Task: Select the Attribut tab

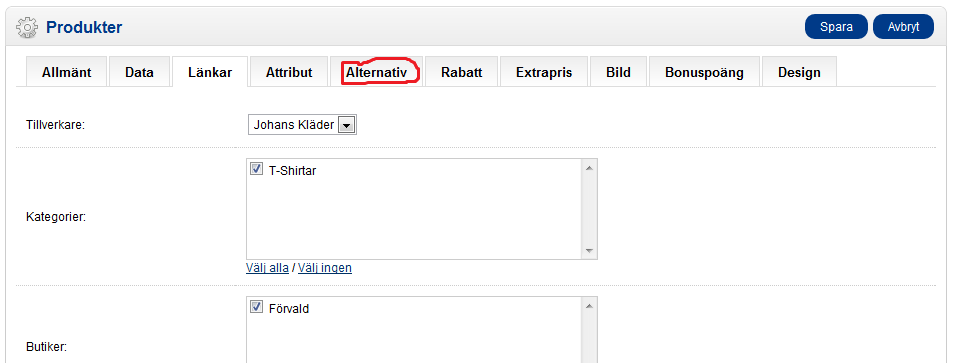Action: (289, 72)
